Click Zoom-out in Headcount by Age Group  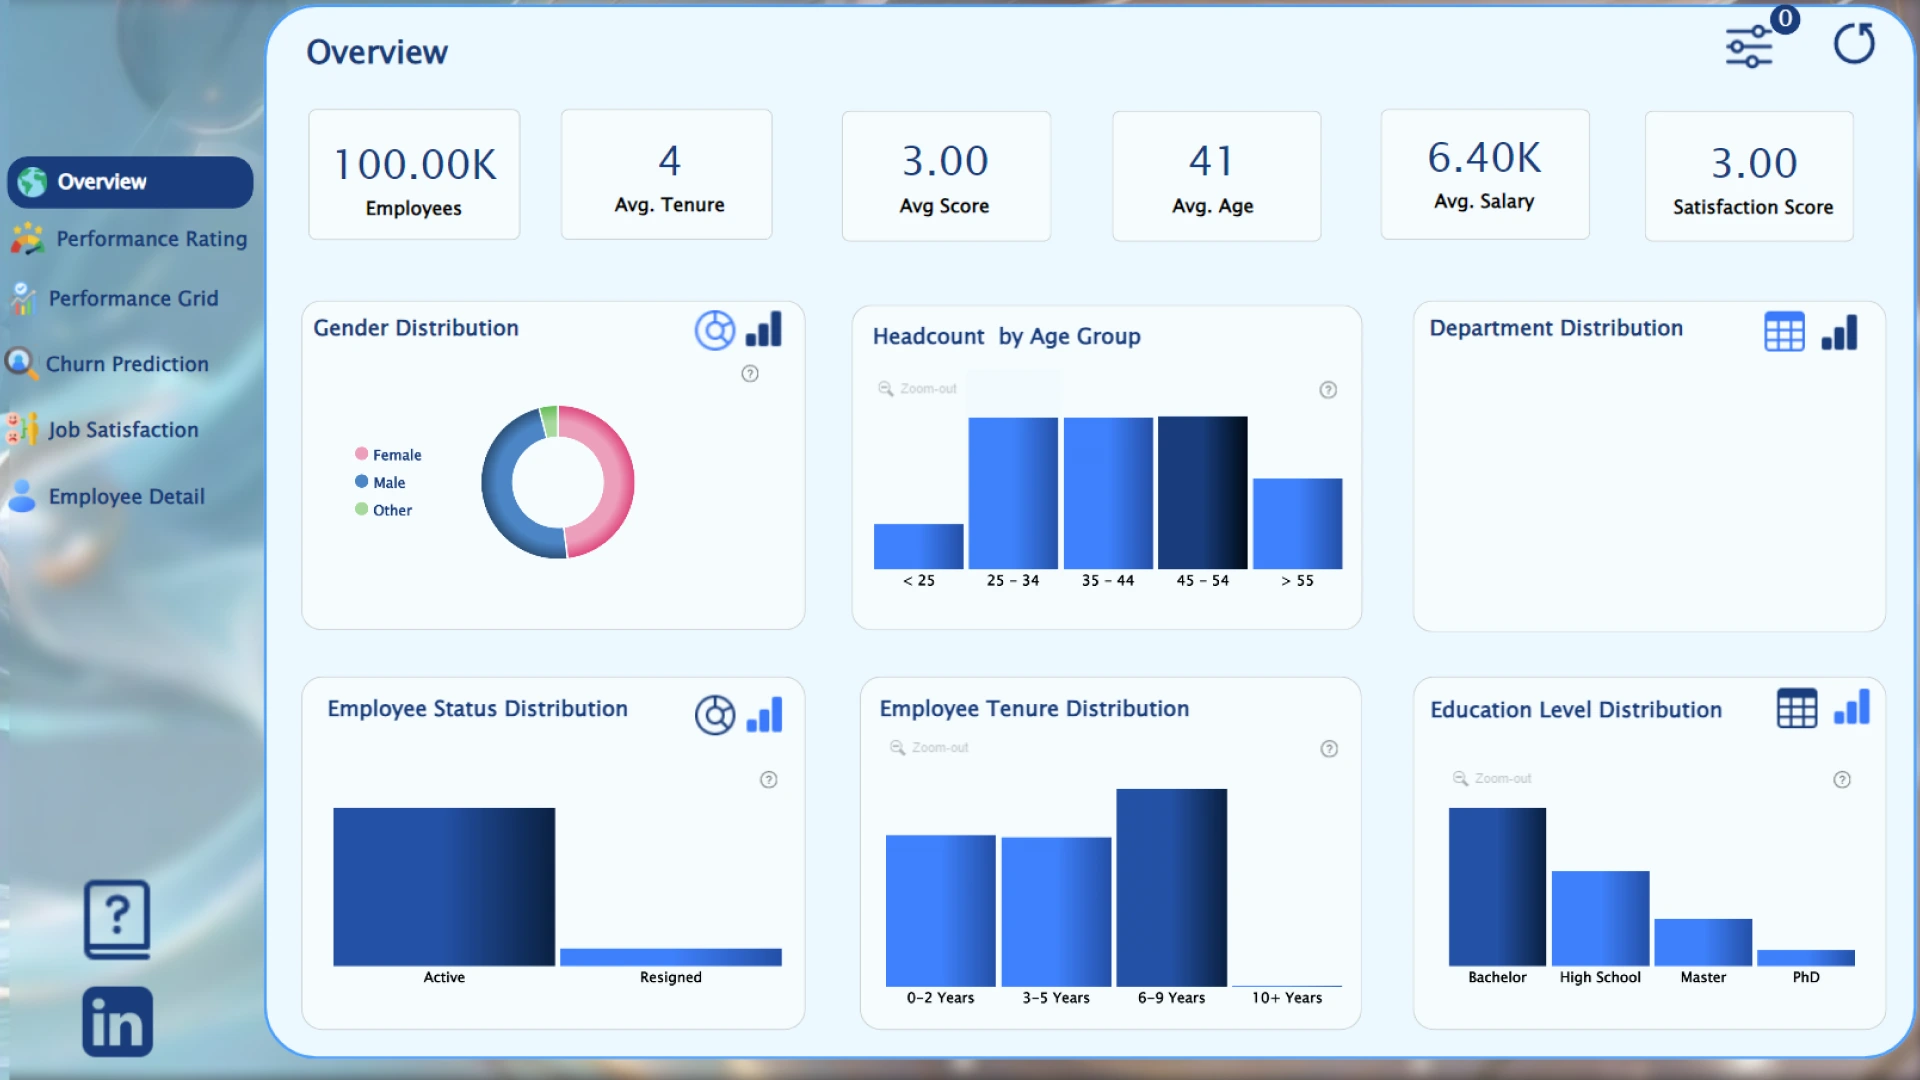918,389
